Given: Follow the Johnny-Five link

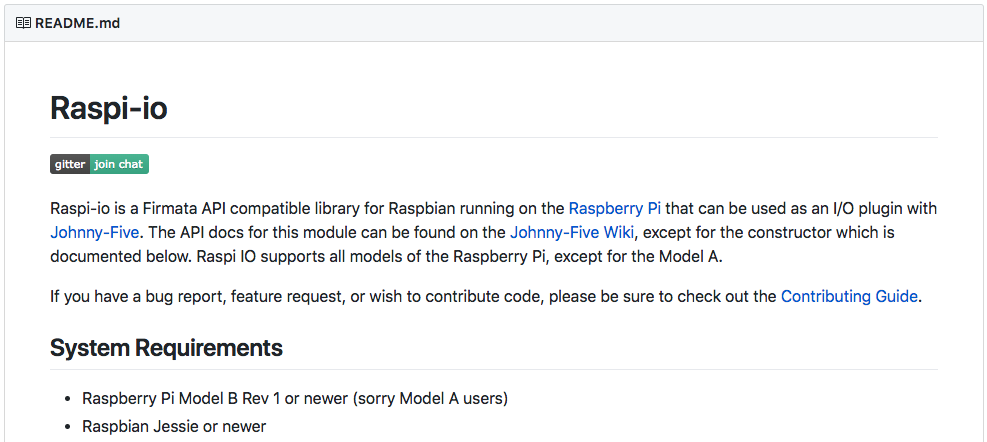Looking at the screenshot, I should [94, 232].
